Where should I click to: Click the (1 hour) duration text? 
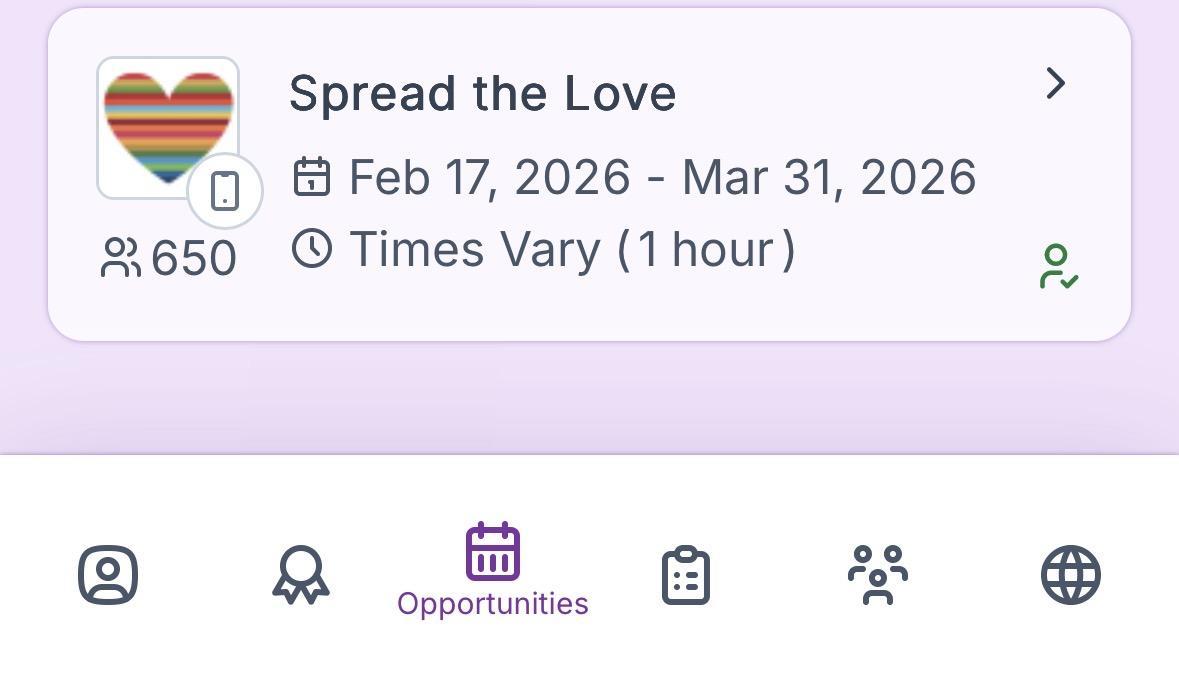pos(707,249)
